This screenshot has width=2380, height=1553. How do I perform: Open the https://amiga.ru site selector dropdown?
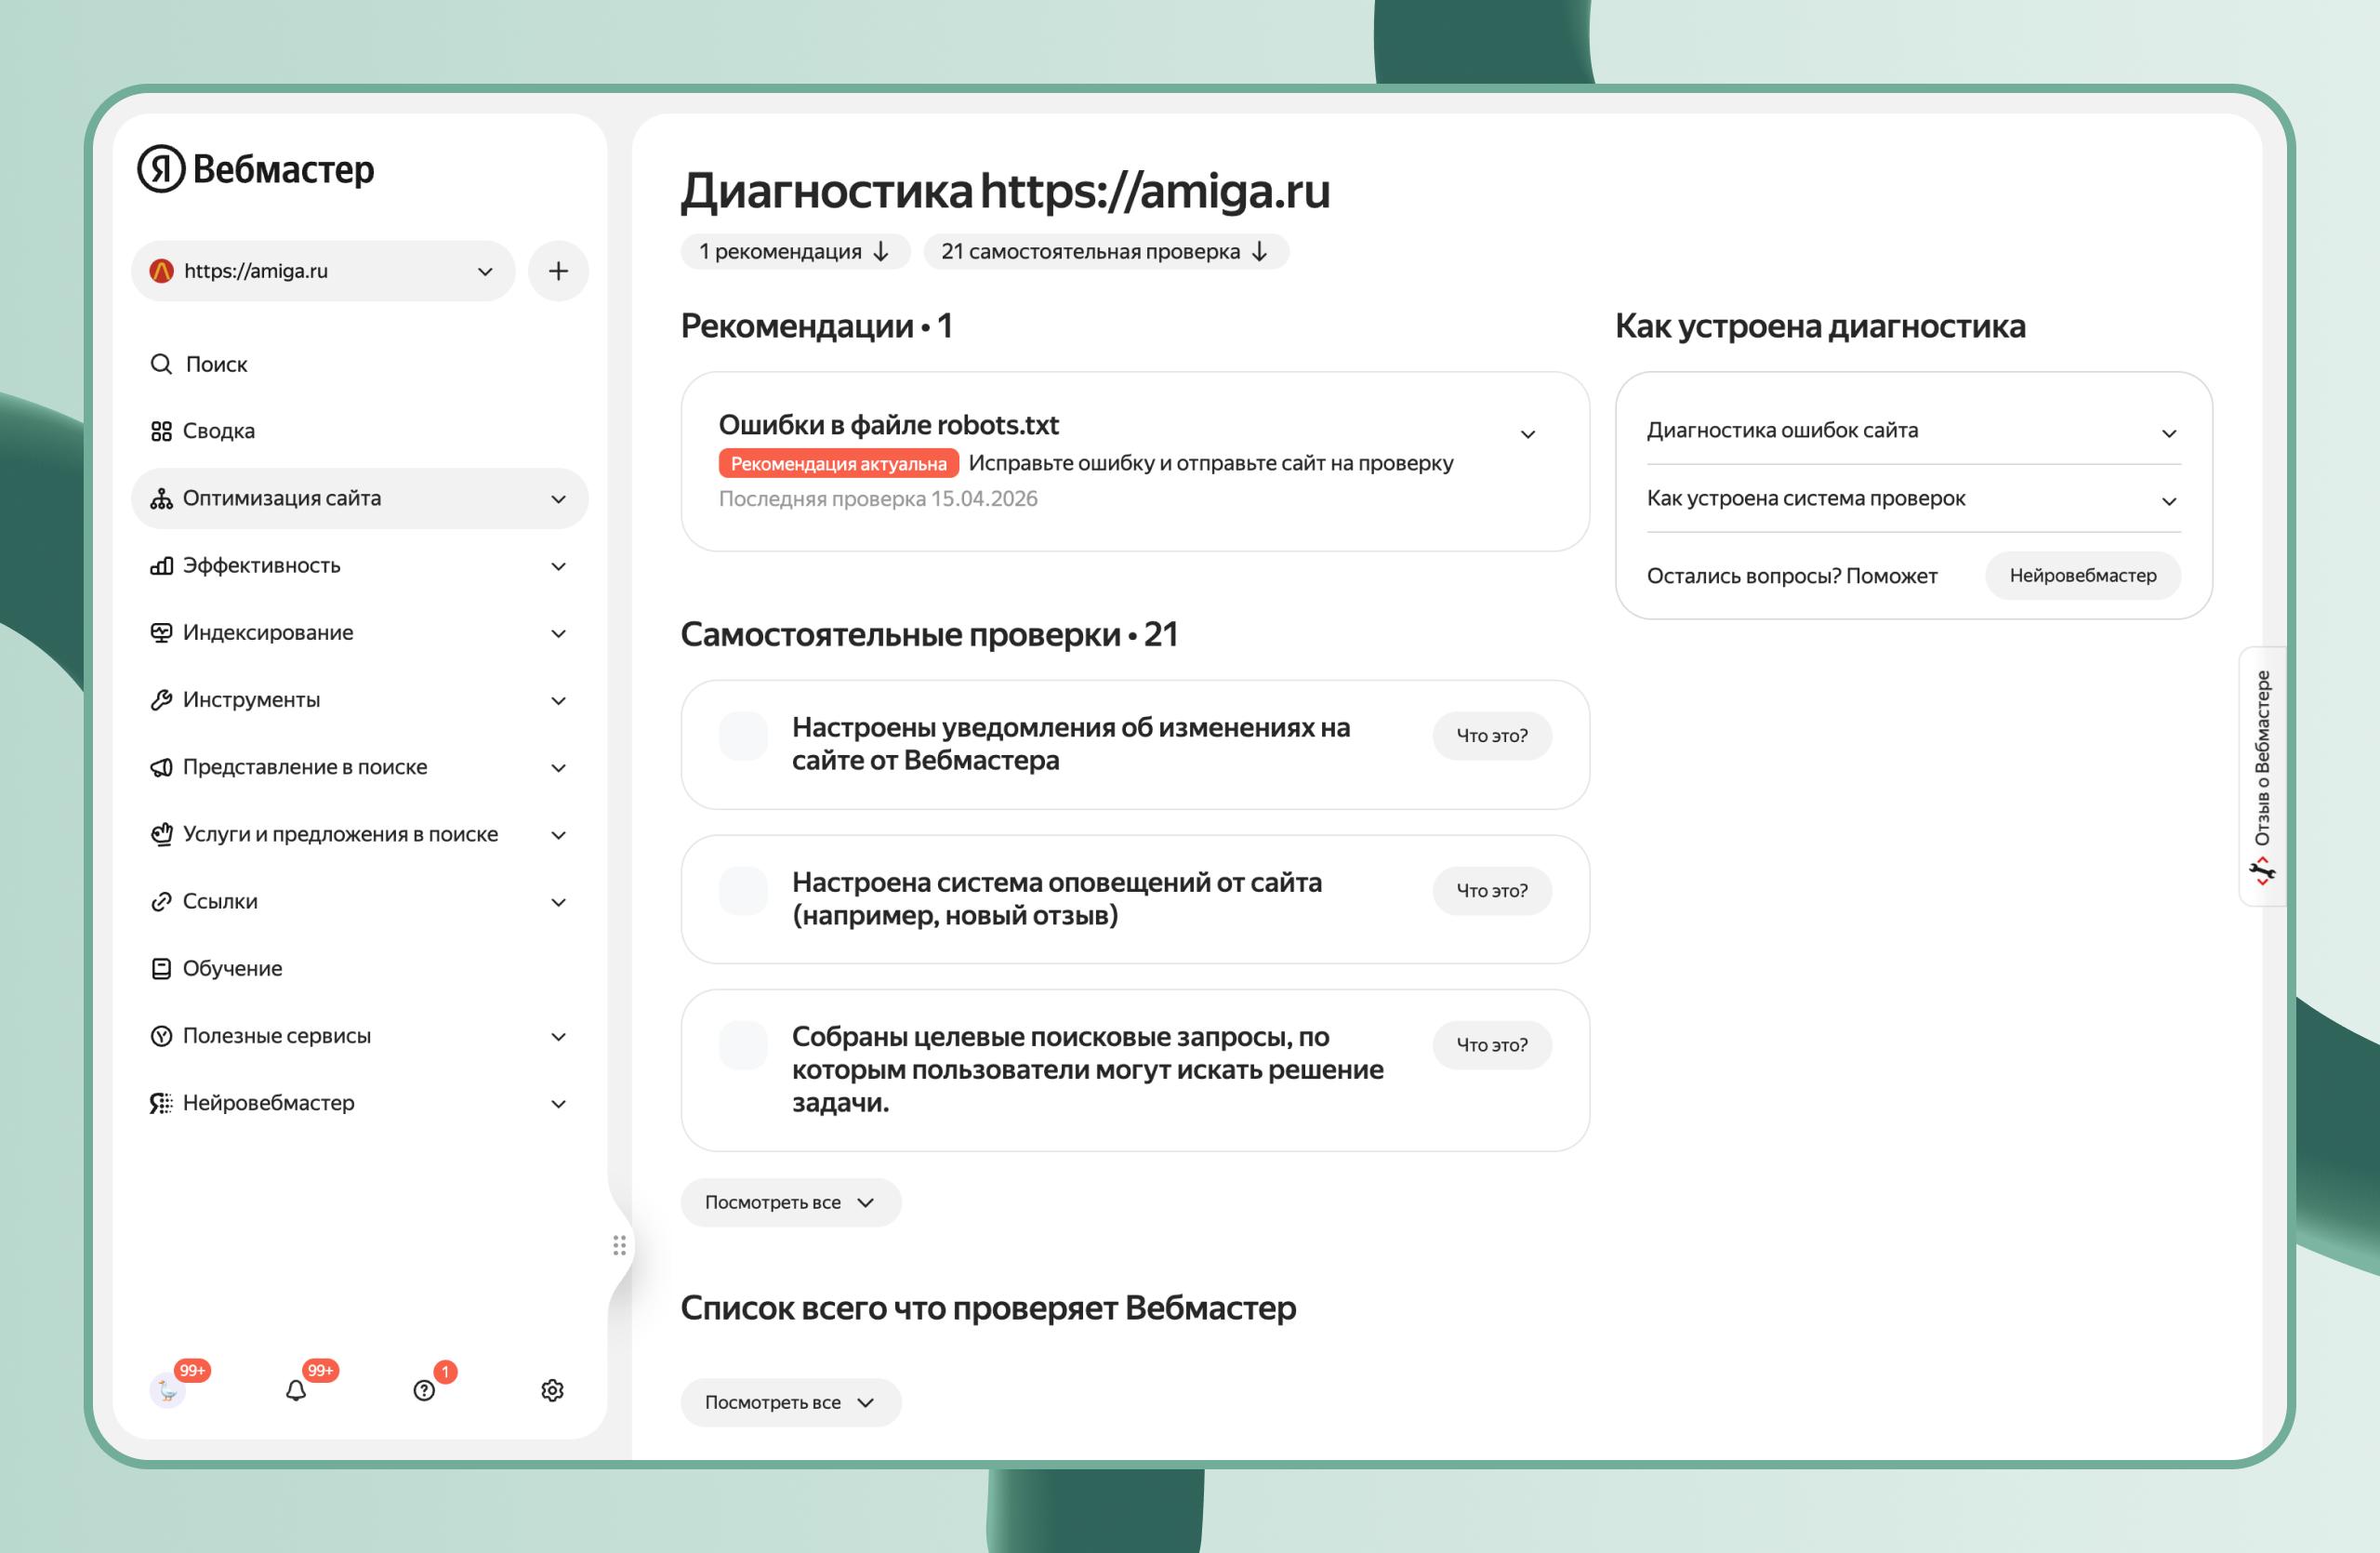323,271
